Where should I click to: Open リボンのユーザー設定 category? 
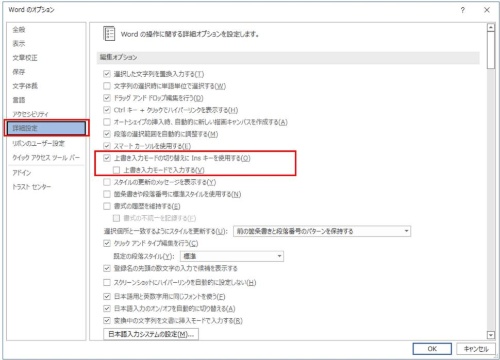39,143
